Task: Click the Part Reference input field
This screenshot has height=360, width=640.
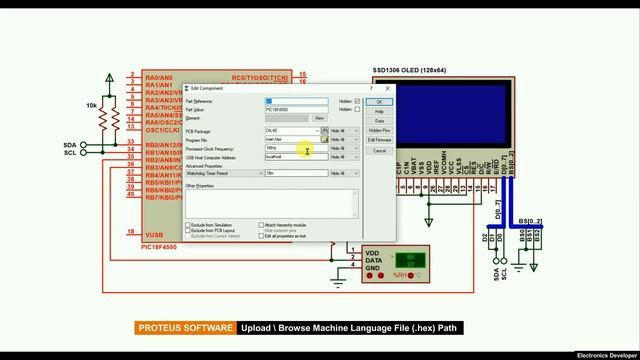Action: 296,101
